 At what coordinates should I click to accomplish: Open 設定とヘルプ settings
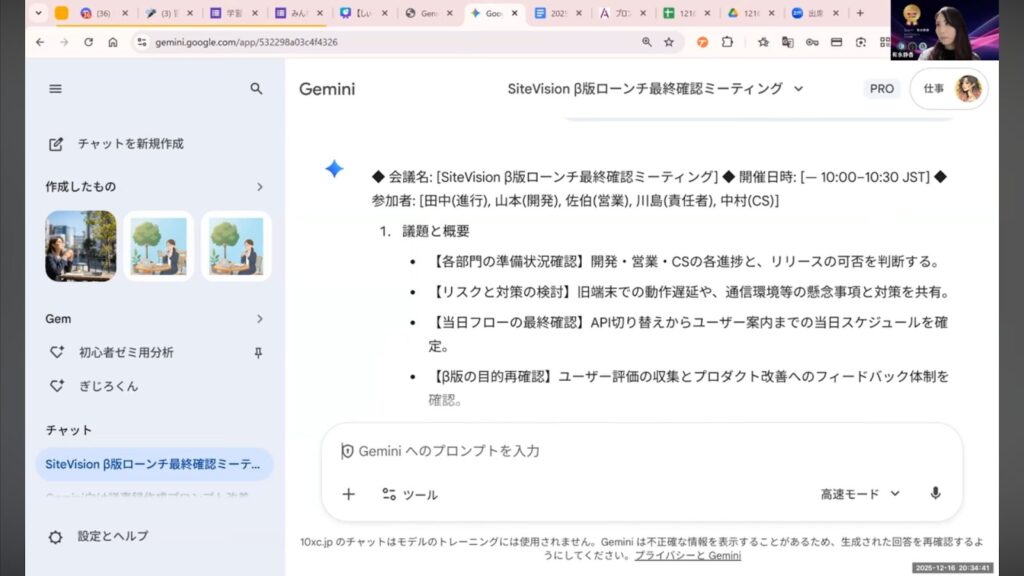point(112,536)
